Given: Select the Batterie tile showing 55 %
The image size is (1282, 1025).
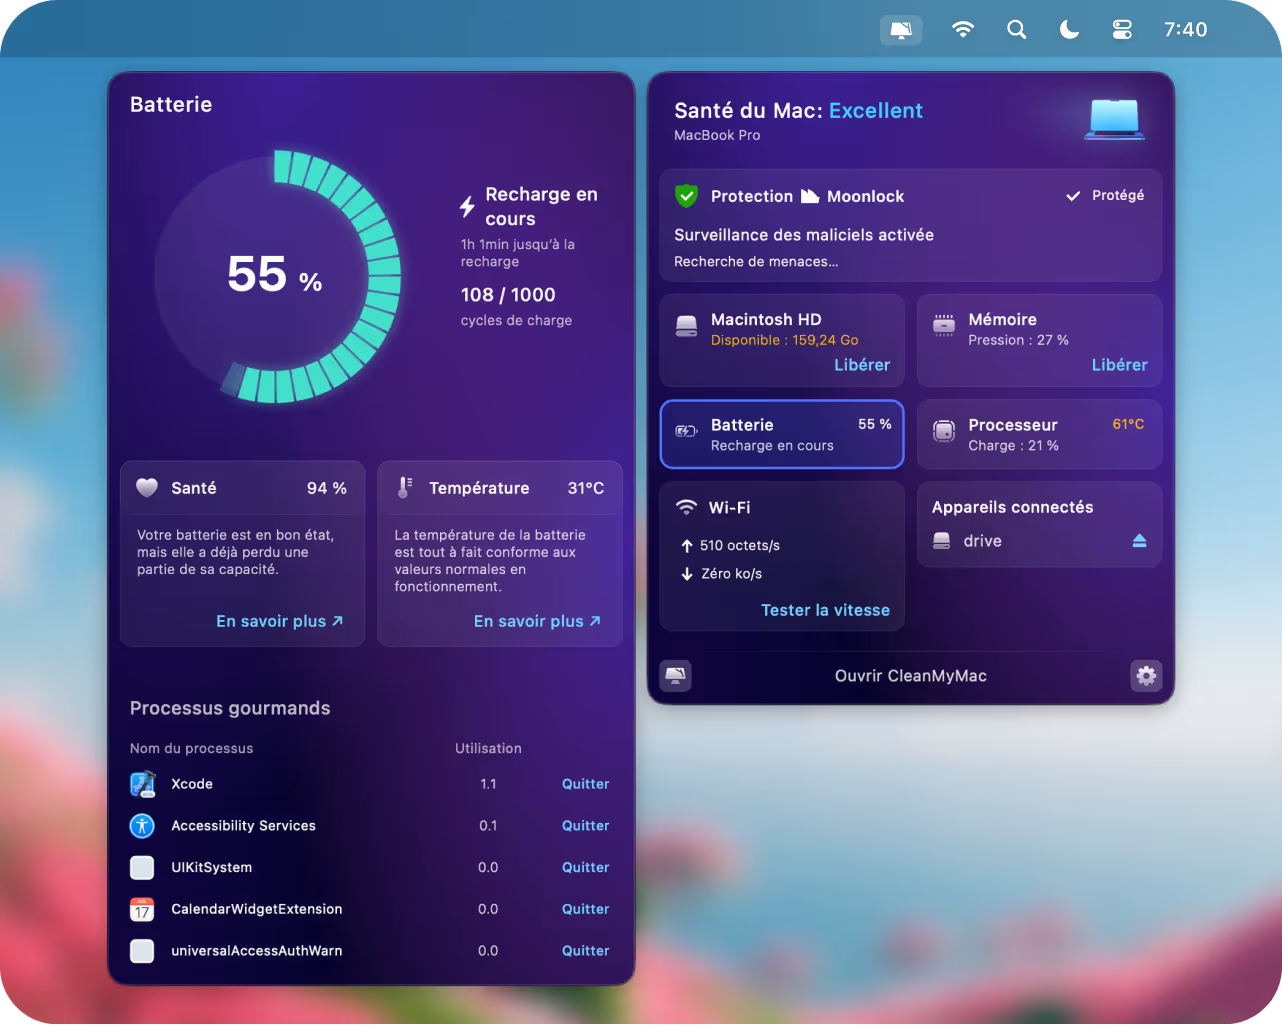Looking at the screenshot, I should coord(782,434).
